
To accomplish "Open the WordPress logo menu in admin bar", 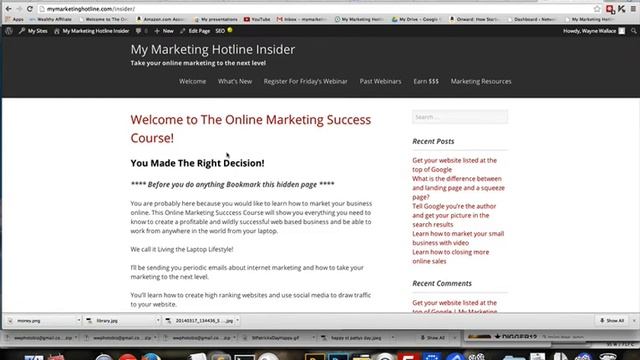I will (9, 31).
